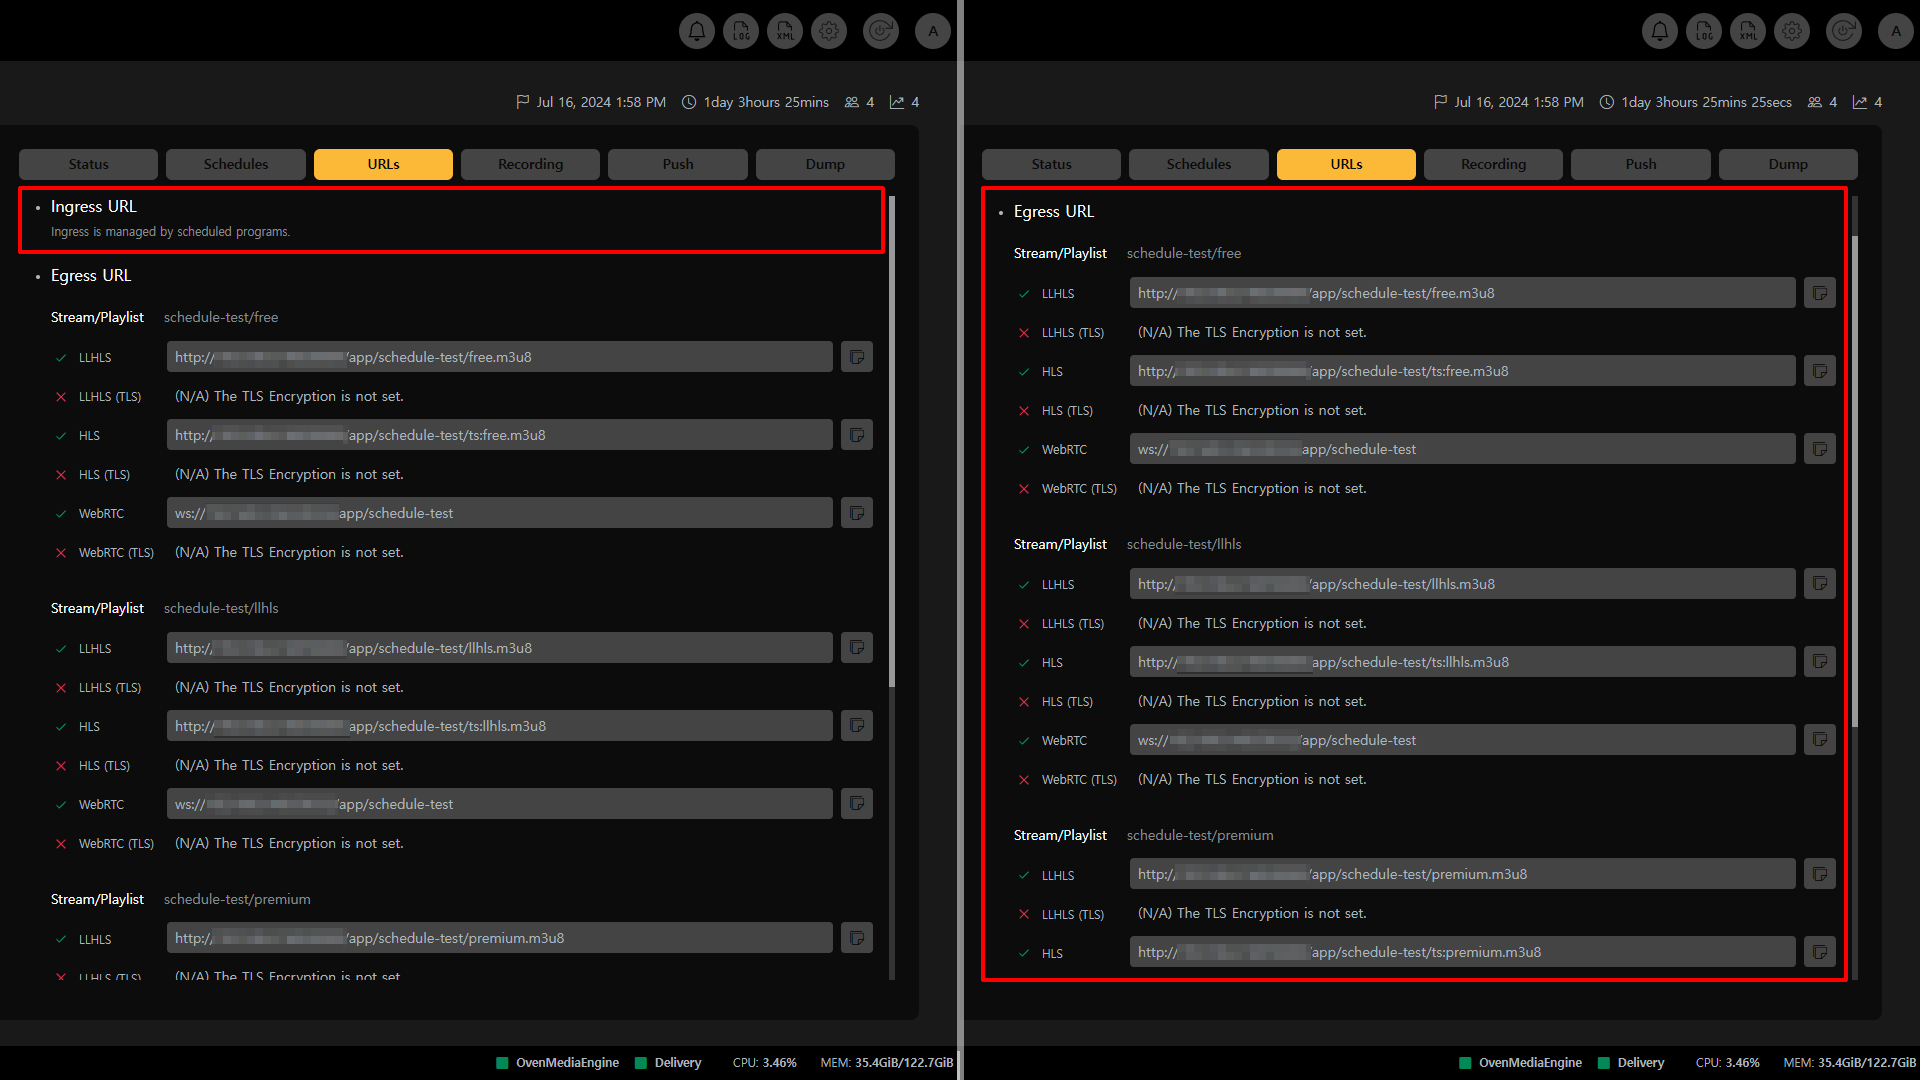
Task: Click llhls.m3u8 LLHLS URL field in left panel
Action: [x=500, y=648]
